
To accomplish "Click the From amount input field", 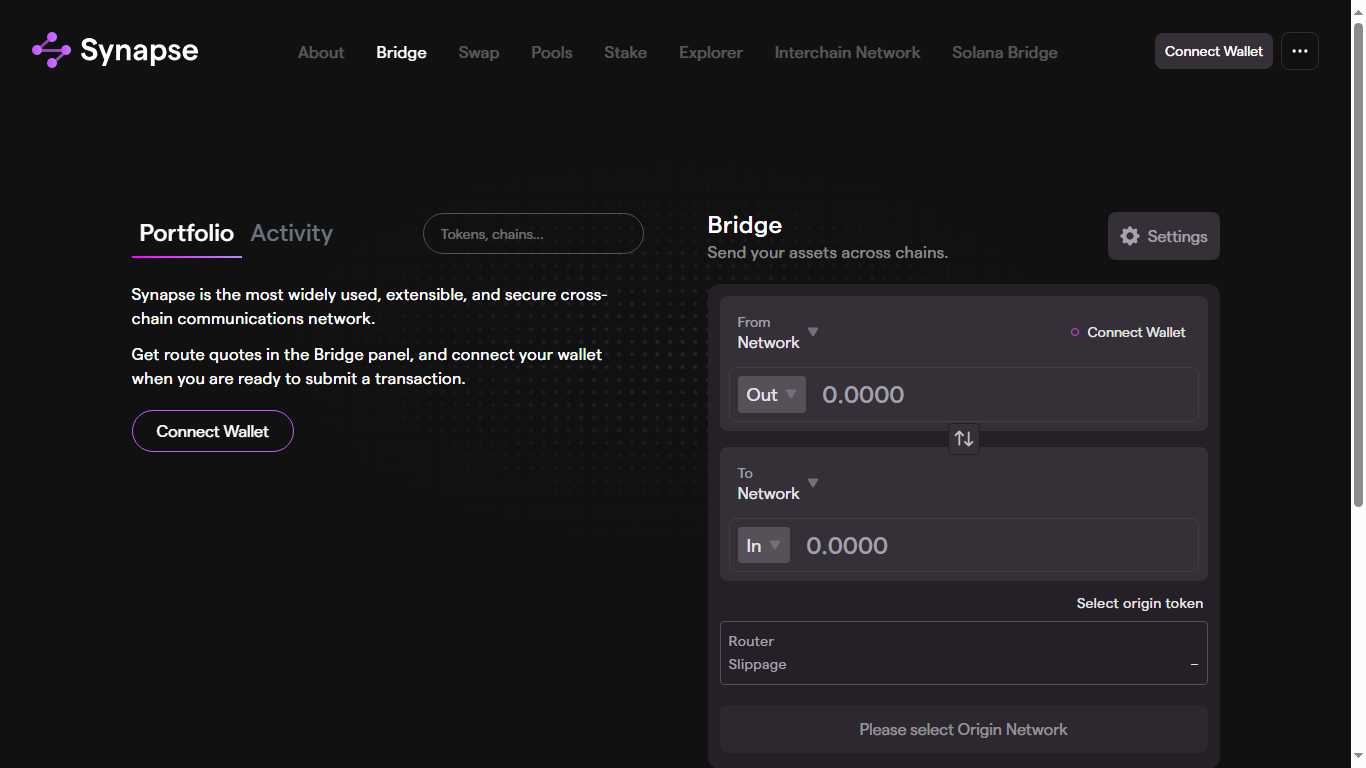I will 1000,395.
